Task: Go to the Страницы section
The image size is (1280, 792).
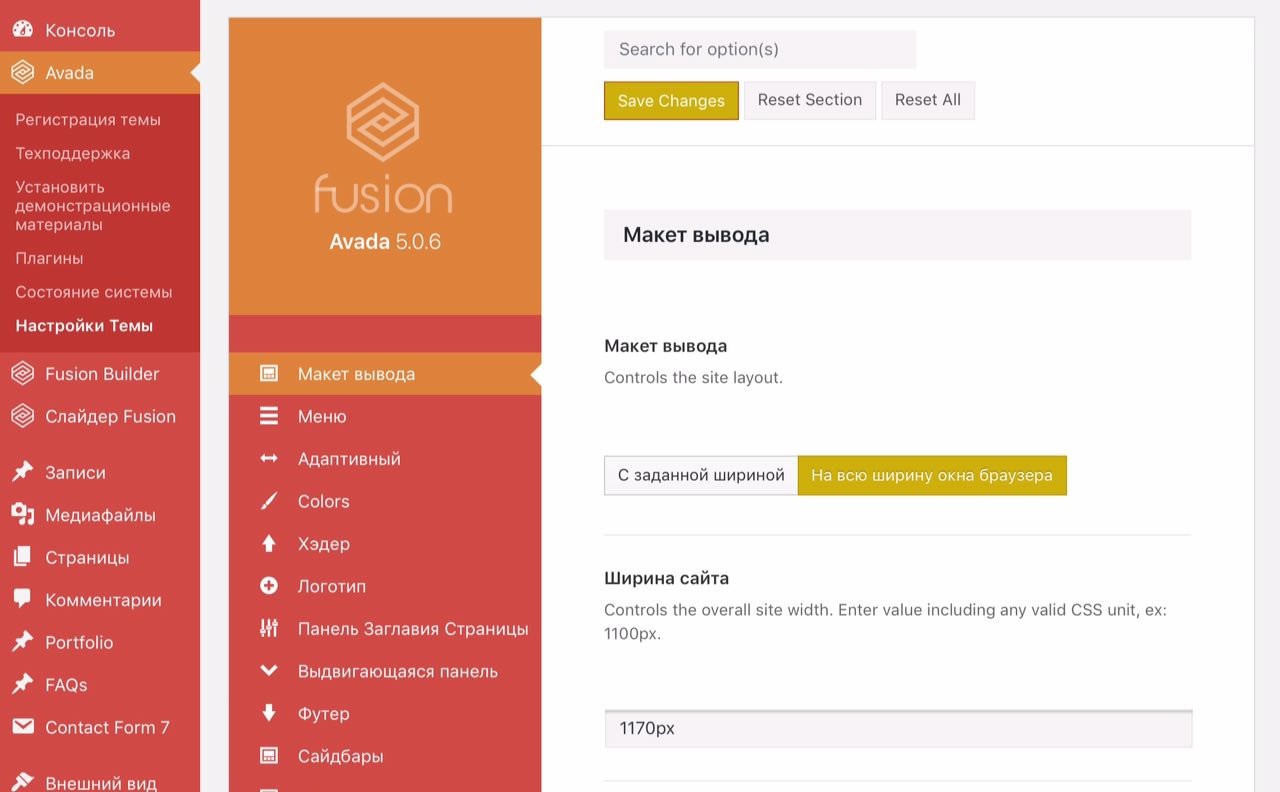Action: tap(100, 557)
